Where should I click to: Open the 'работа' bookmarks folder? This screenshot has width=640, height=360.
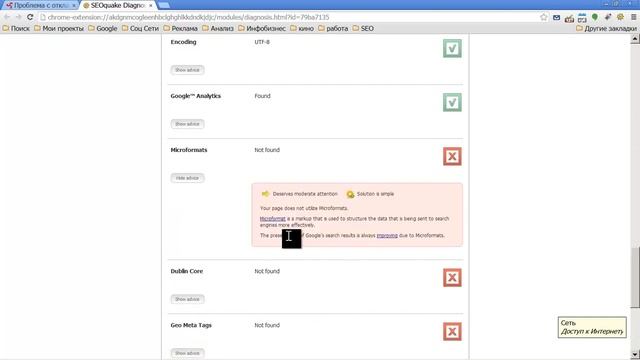[x=333, y=28]
